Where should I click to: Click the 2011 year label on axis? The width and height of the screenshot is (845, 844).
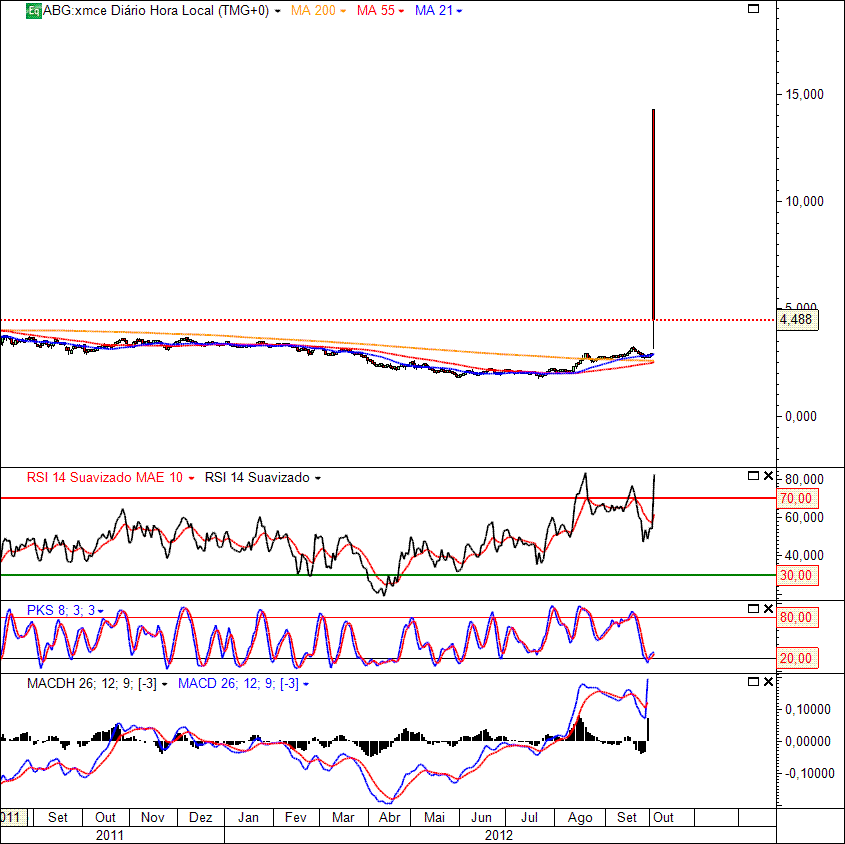click(x=109, y=835)
